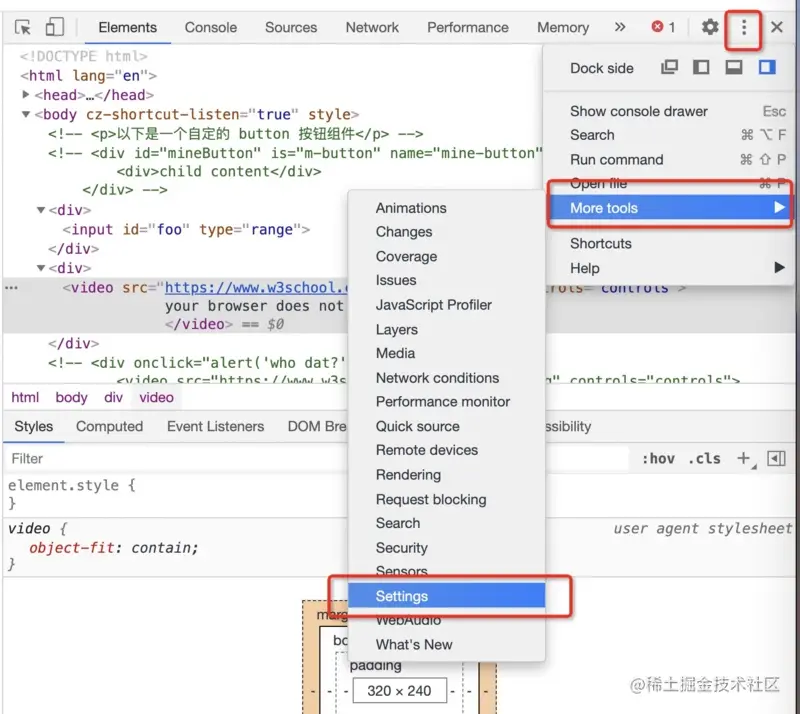Click the ellipsis beside the video node
The image size is (800, 714).
click(11, 288)
